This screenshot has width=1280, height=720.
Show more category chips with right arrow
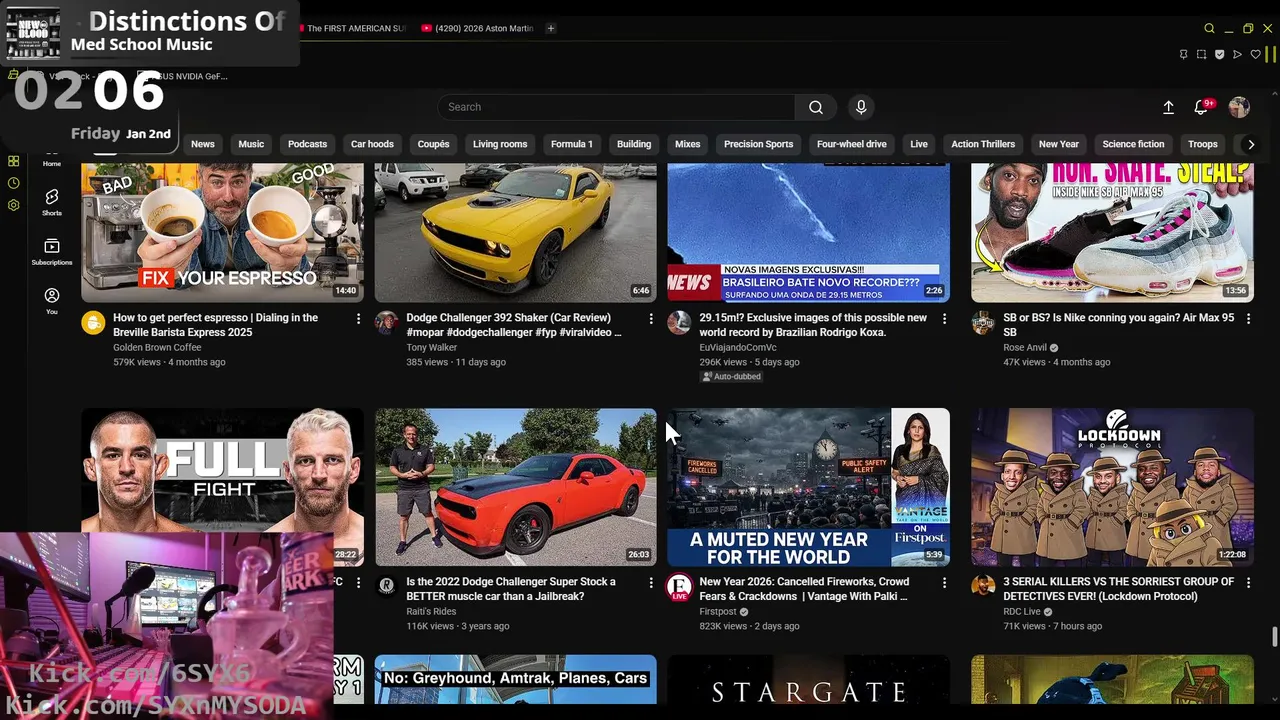point(1250,144)
